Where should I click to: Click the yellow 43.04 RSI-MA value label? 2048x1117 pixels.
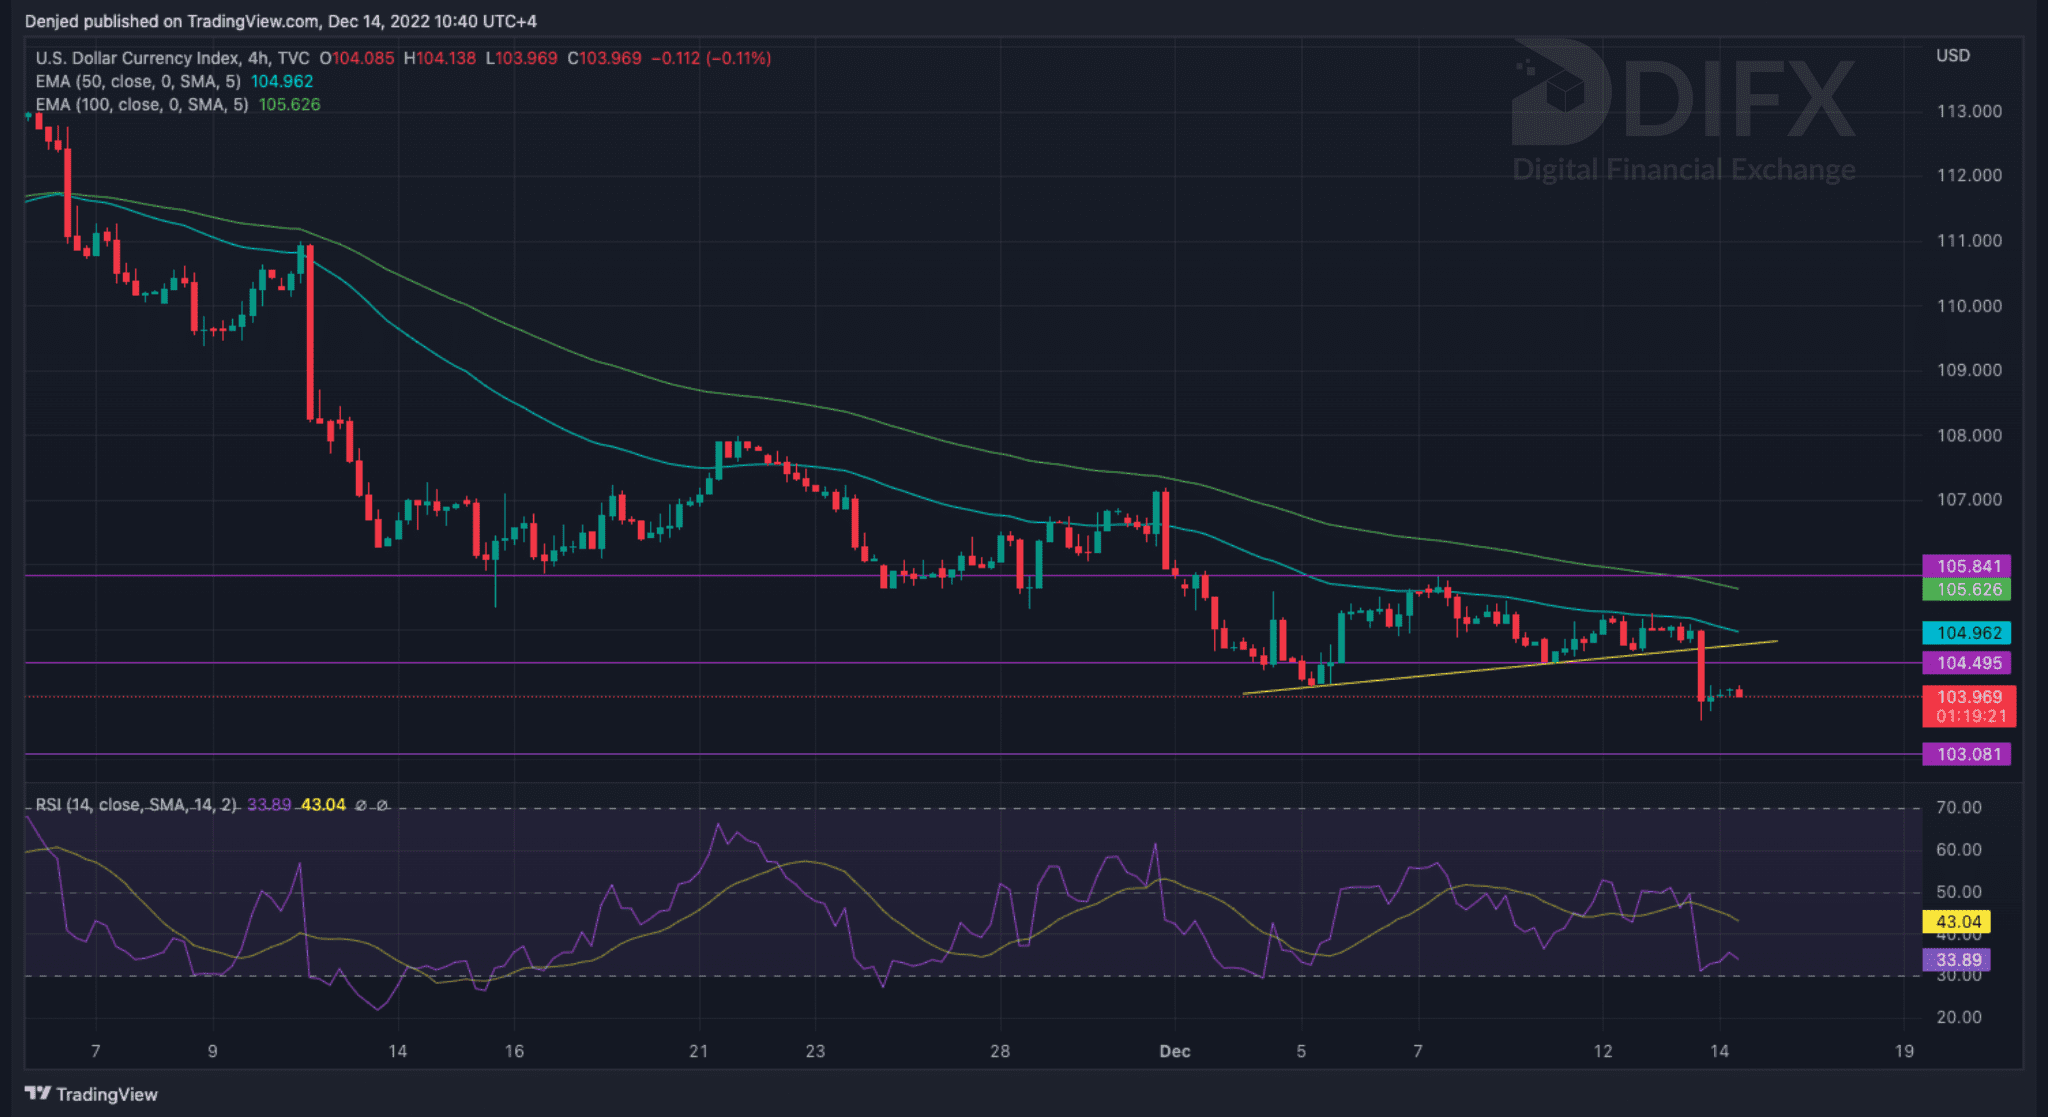click(1957, 922)
